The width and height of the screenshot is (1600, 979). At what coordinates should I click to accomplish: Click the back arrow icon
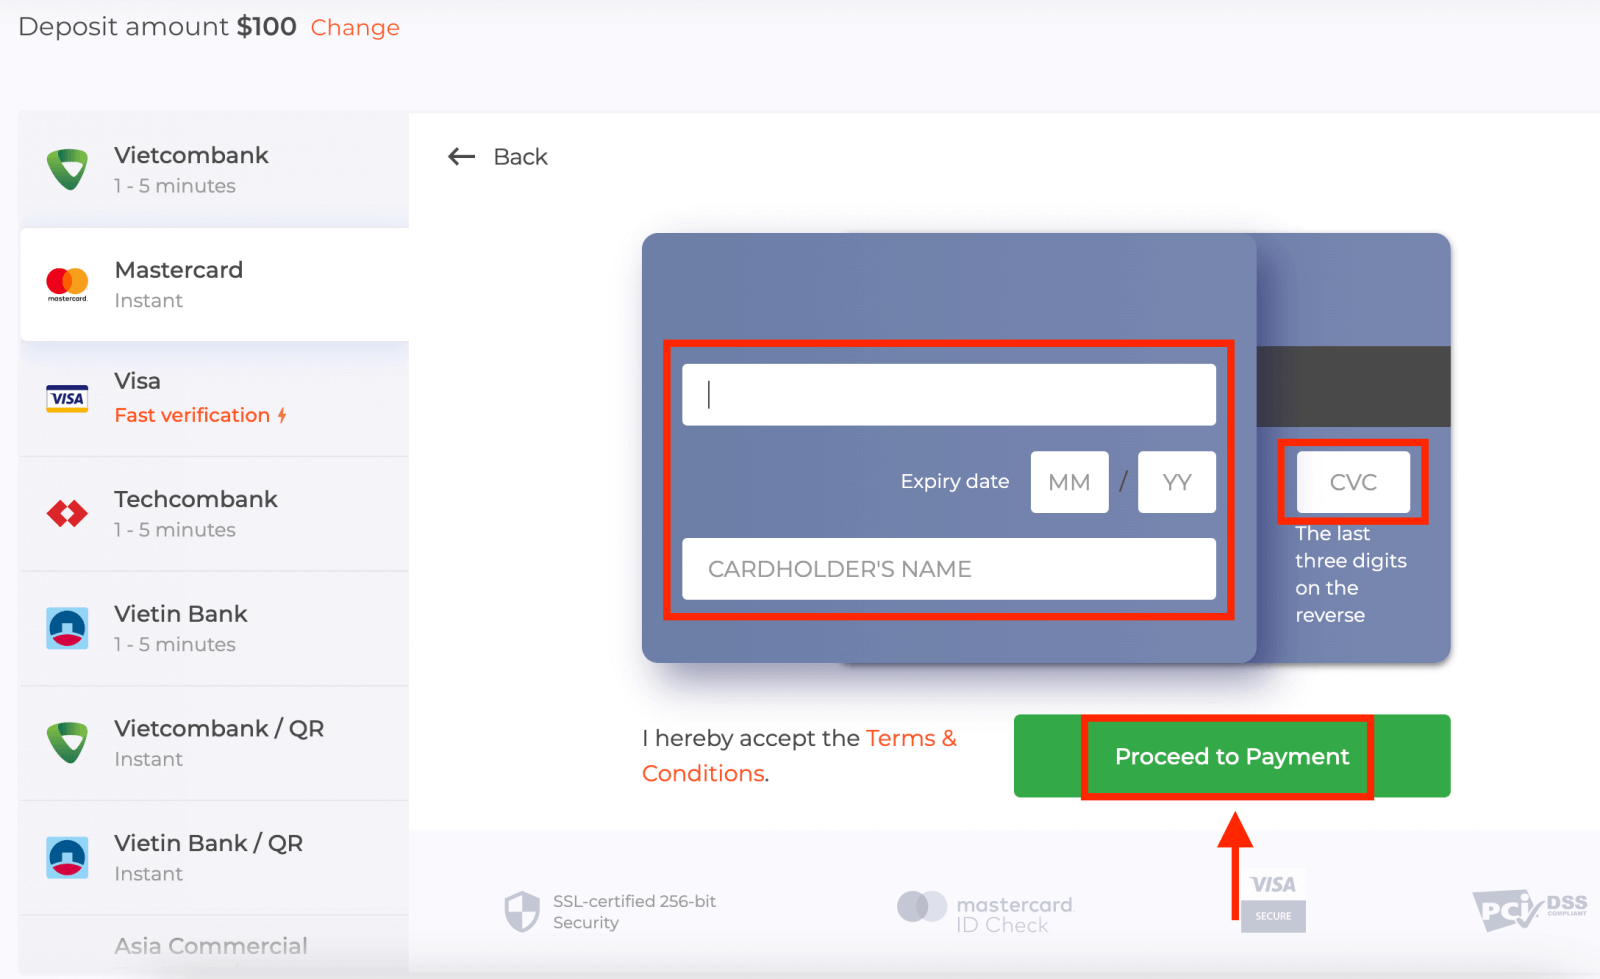click(x=461, y=157)
